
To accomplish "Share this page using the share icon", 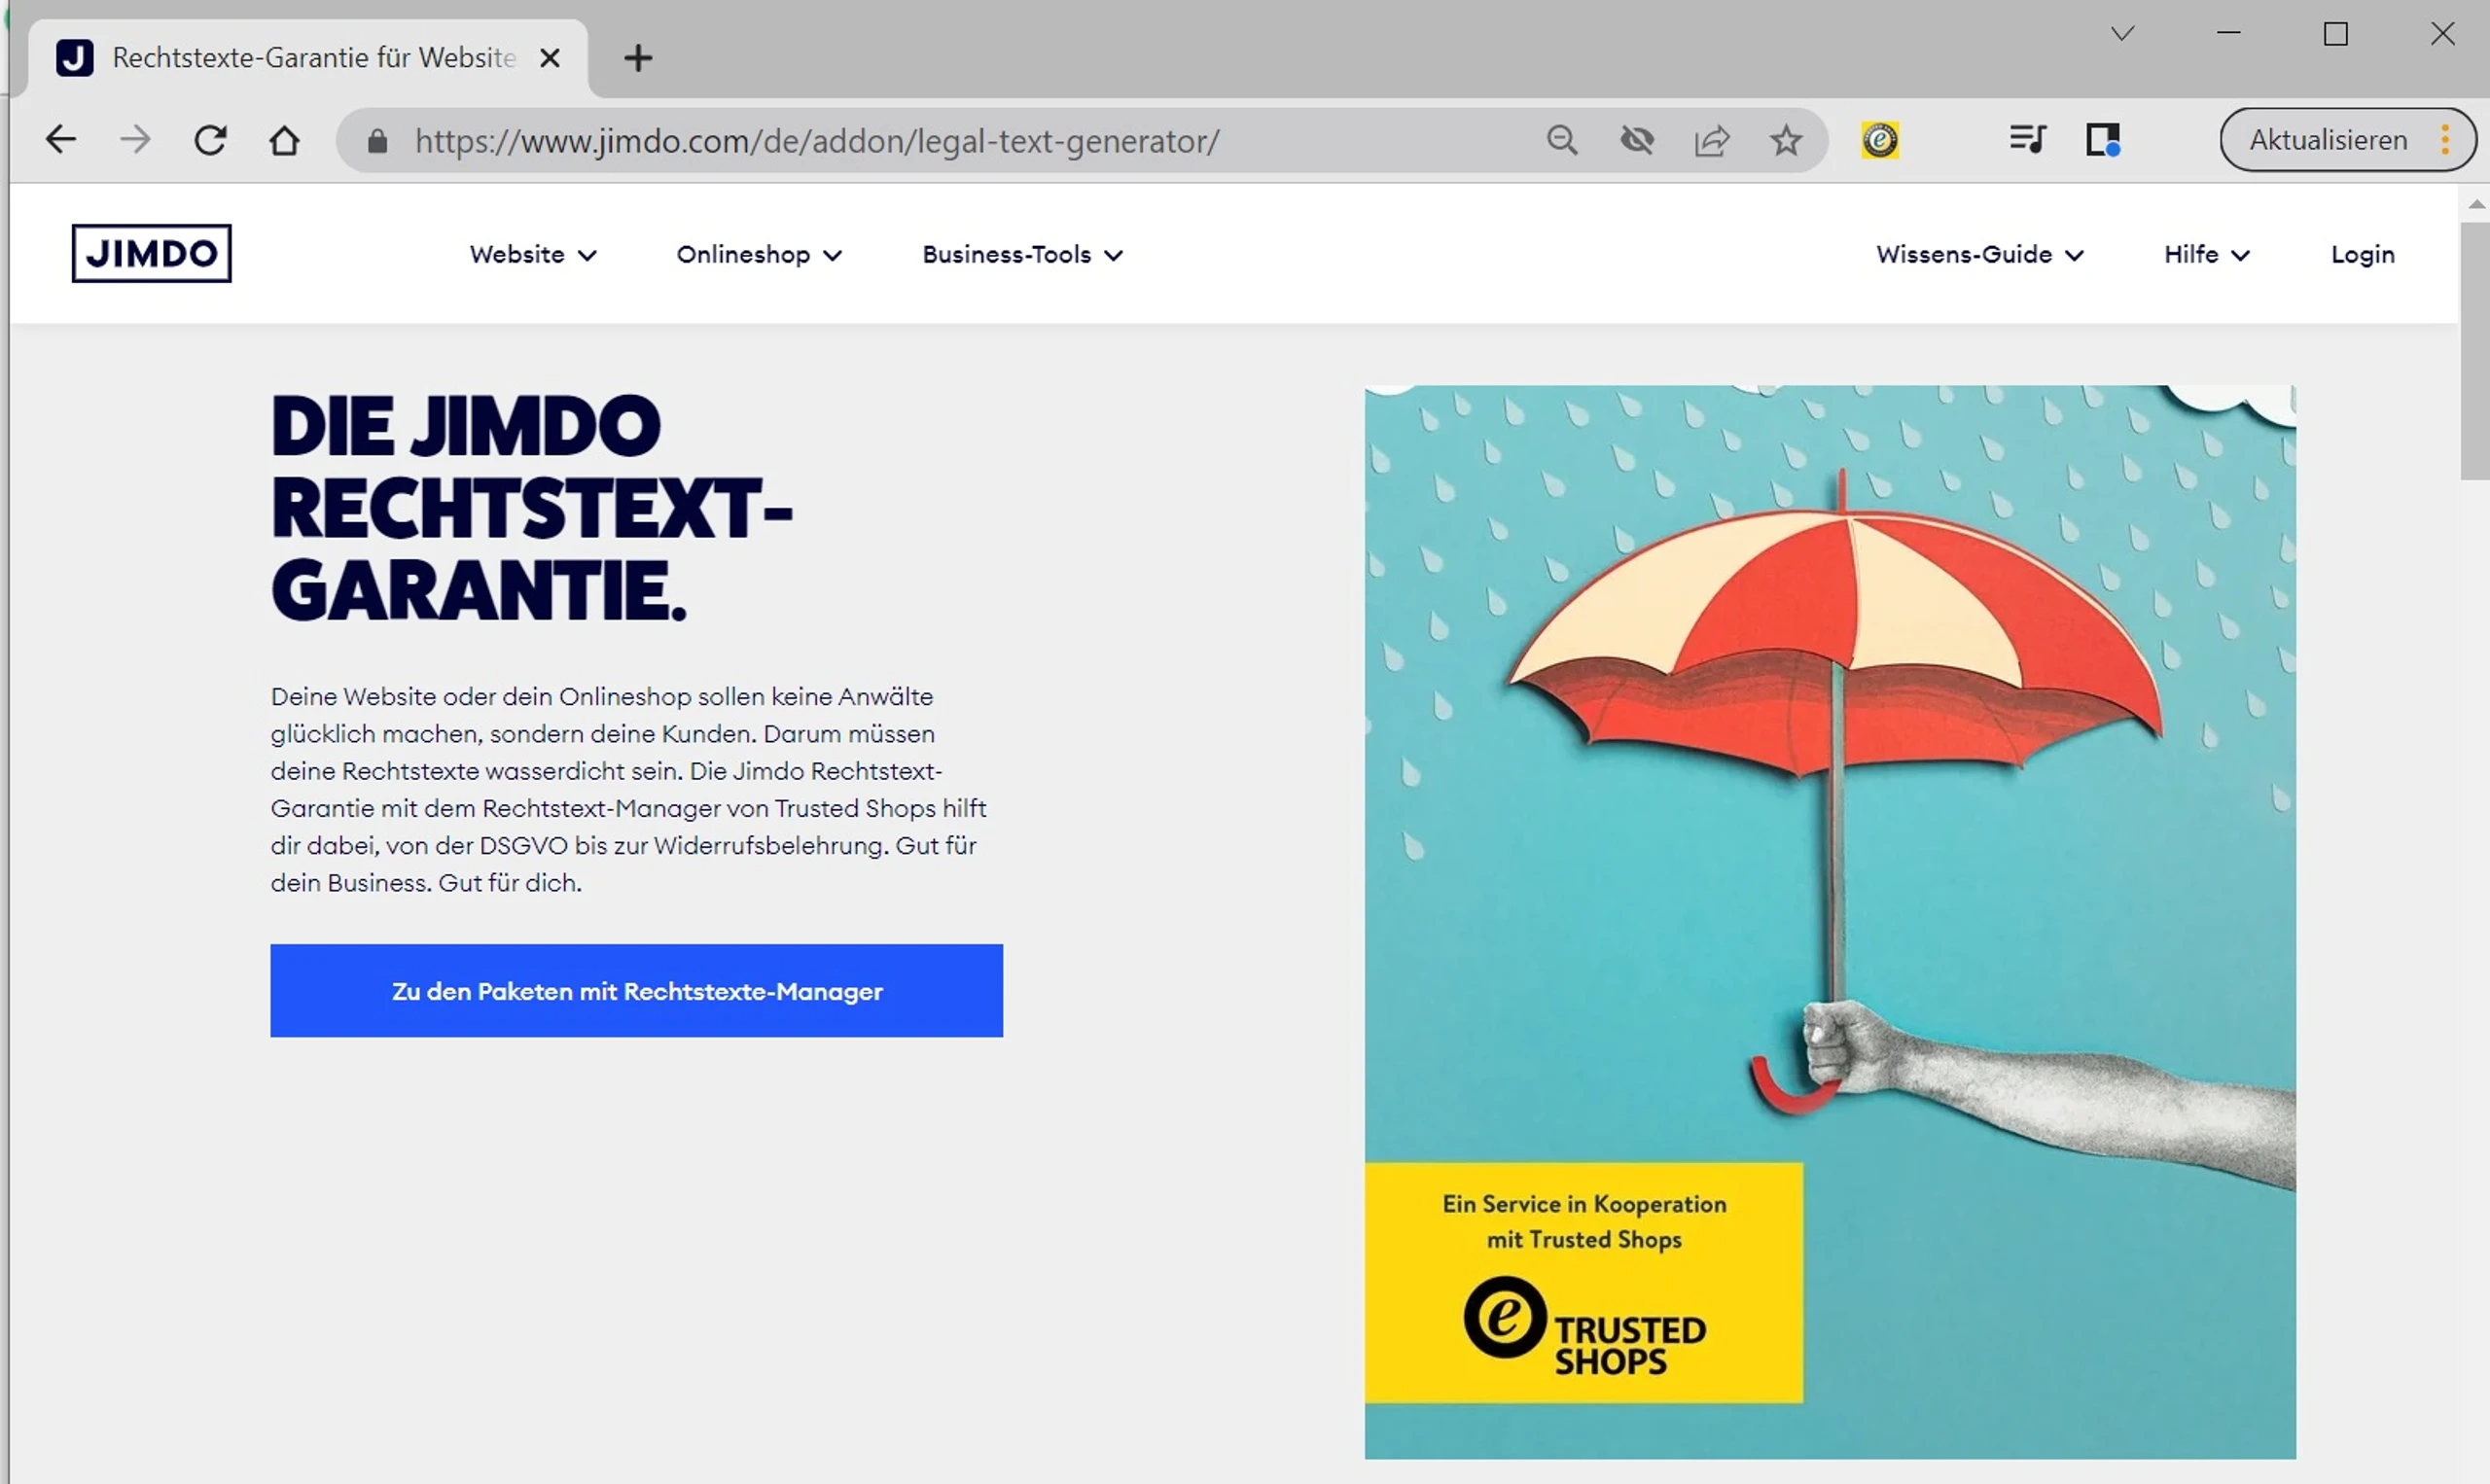I will coord(1712,140).
